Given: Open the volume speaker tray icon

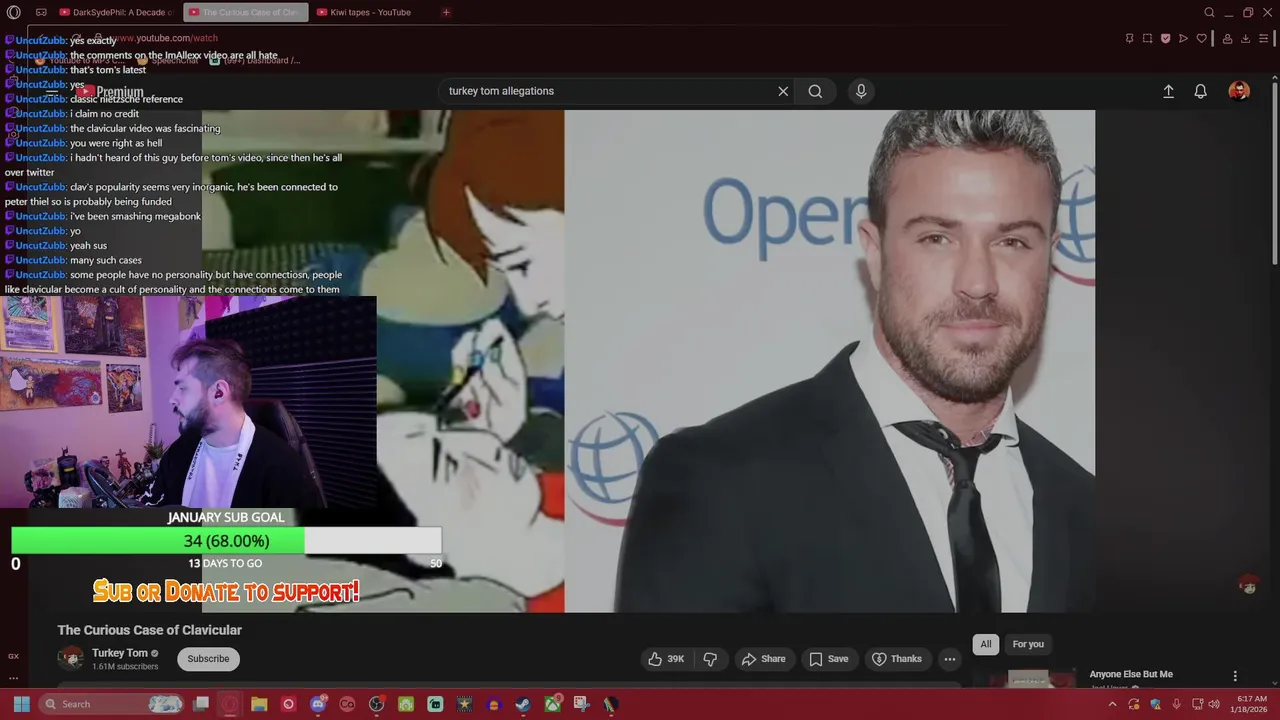Looking at the screenshot, I should [1214, 704].
